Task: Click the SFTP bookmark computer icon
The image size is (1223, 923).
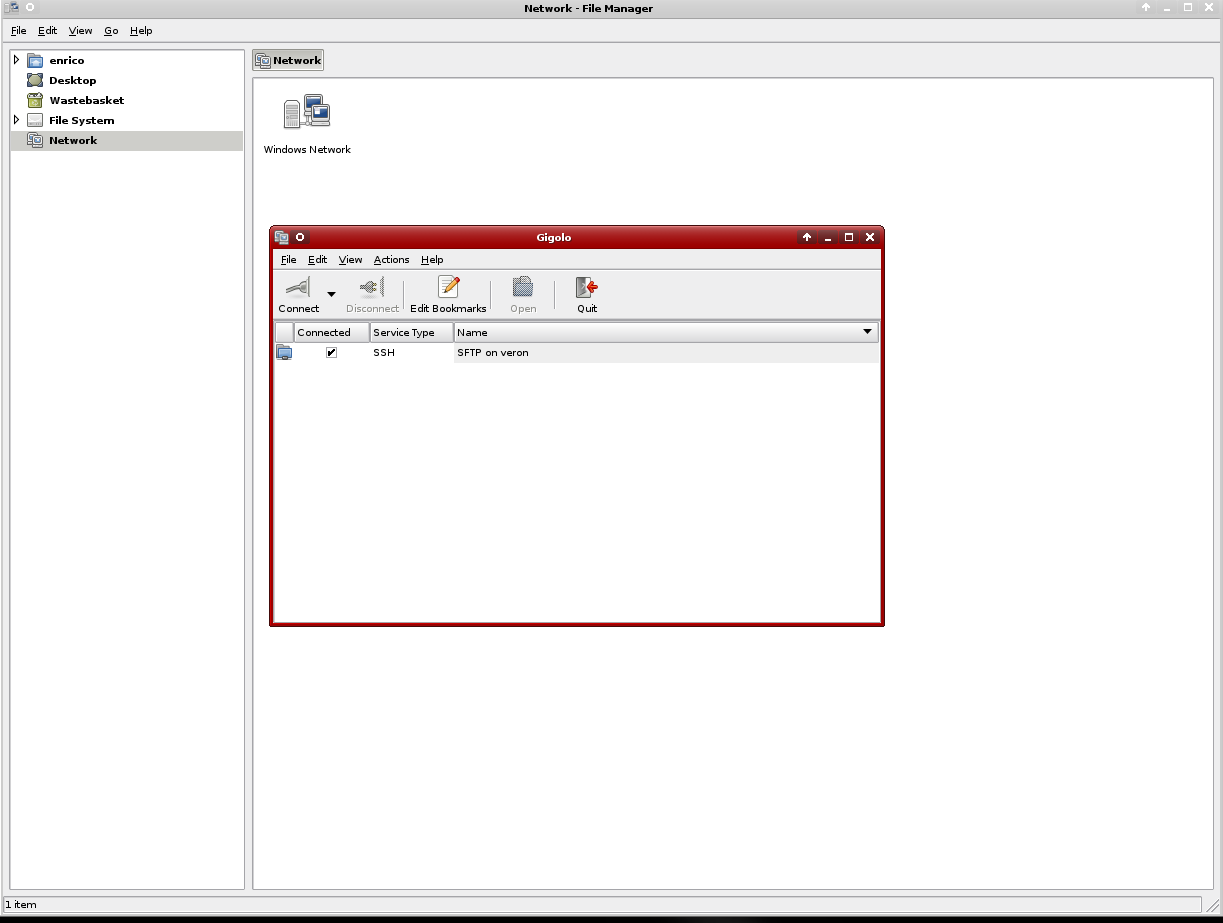Action: (x=284, y=353)
